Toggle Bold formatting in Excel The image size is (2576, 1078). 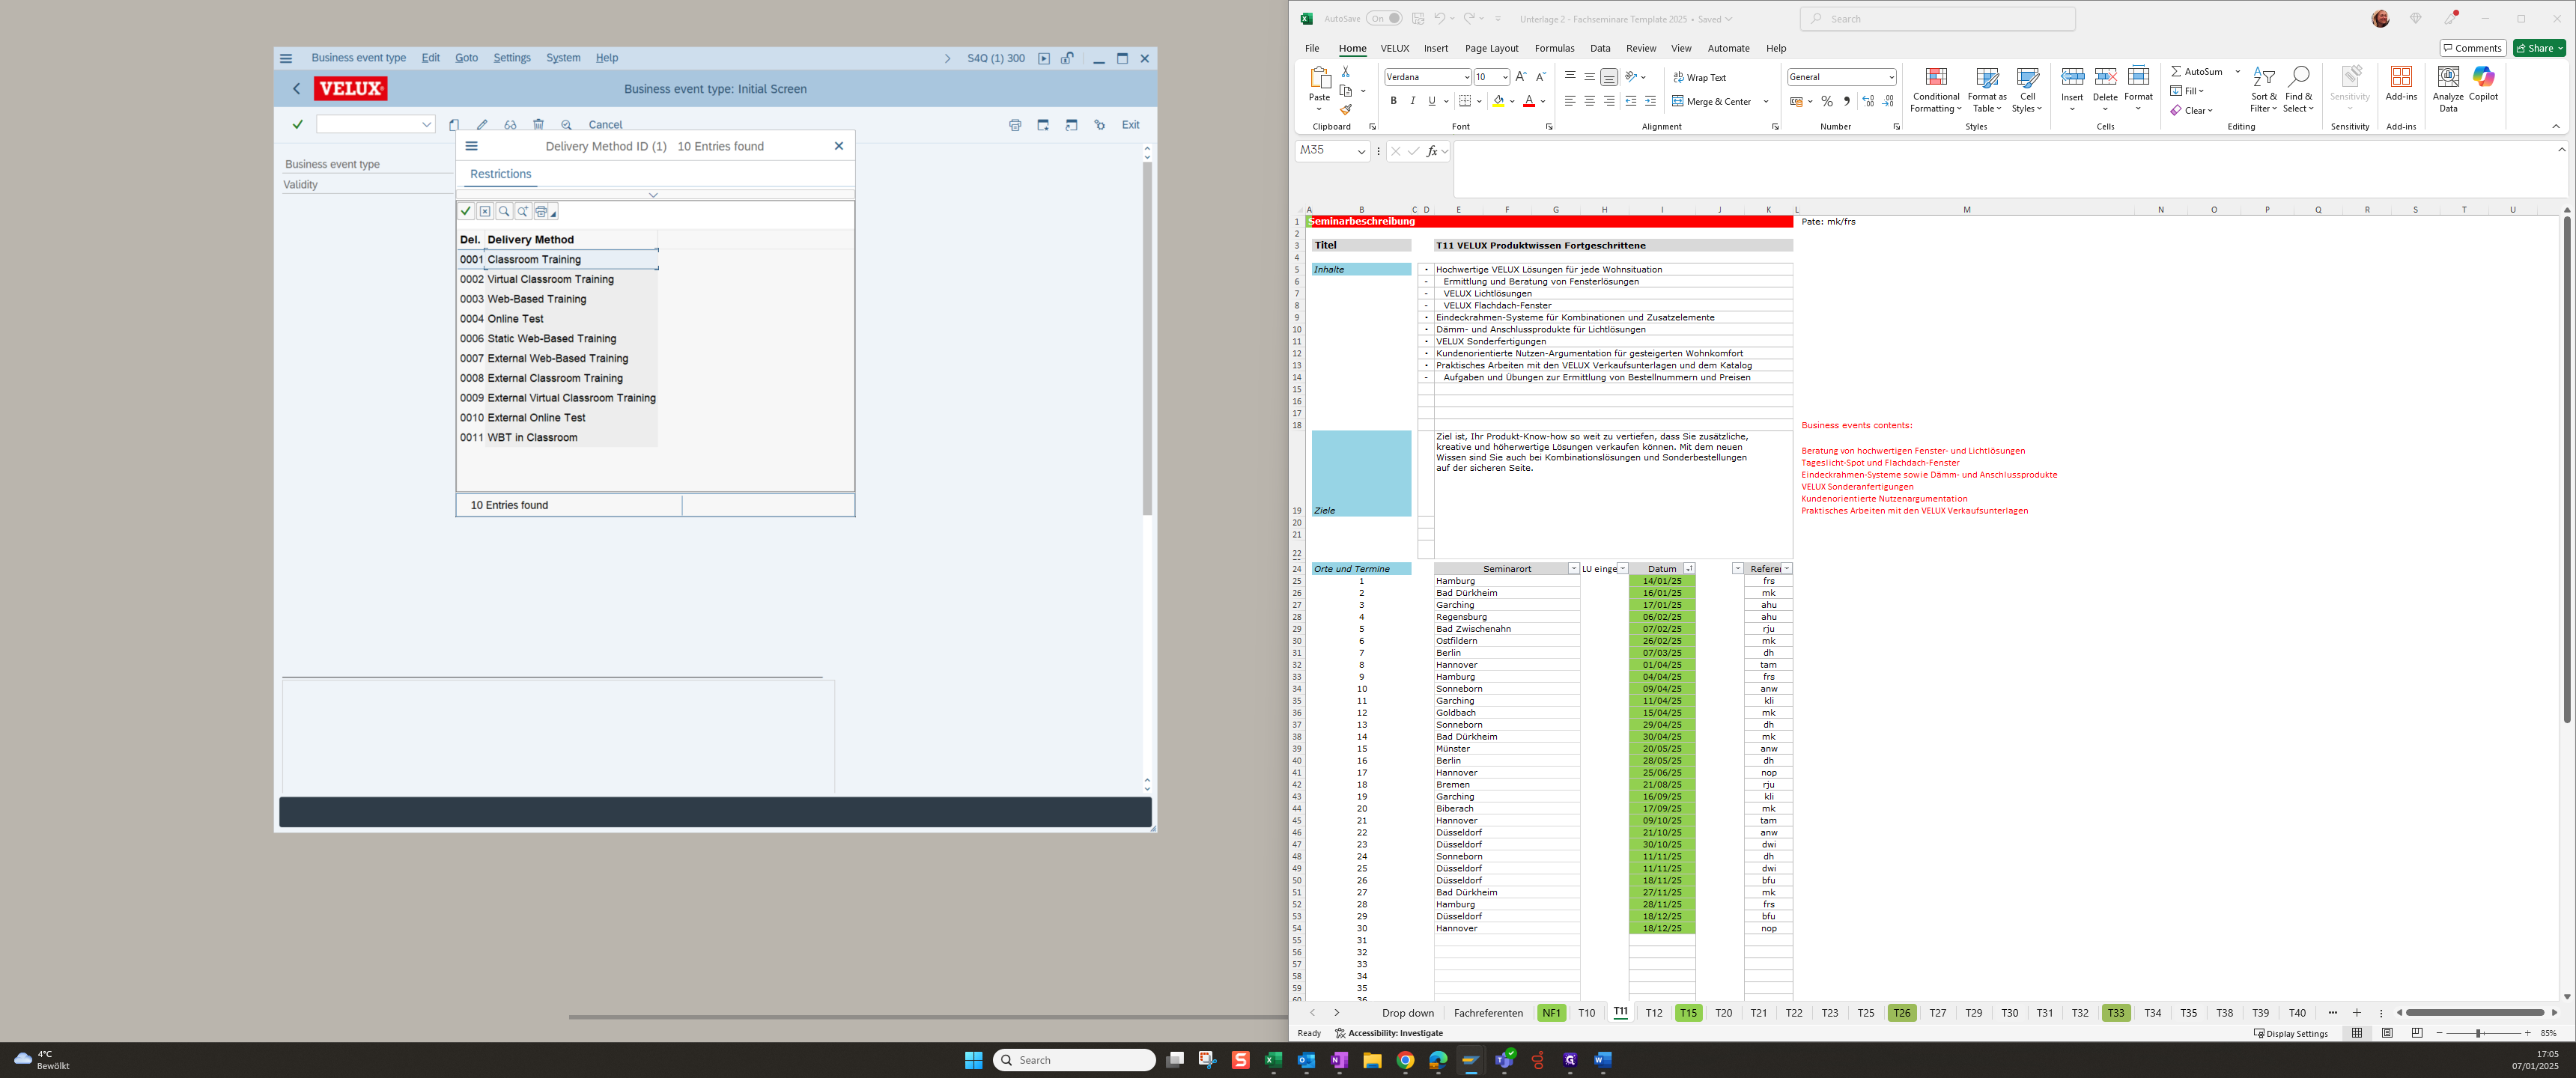pyautogui.click(x=1393, y=101)
